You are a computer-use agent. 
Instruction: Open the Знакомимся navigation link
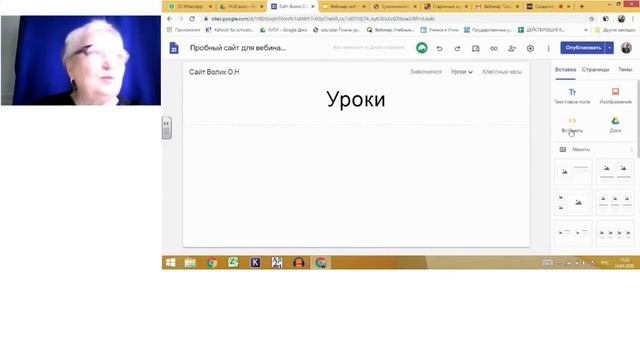pyautogui.click(x=426, y=72)
